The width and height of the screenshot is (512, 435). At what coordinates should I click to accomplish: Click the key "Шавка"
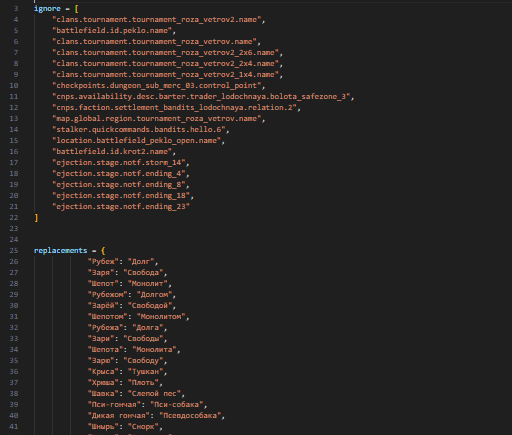click(103, 394)
